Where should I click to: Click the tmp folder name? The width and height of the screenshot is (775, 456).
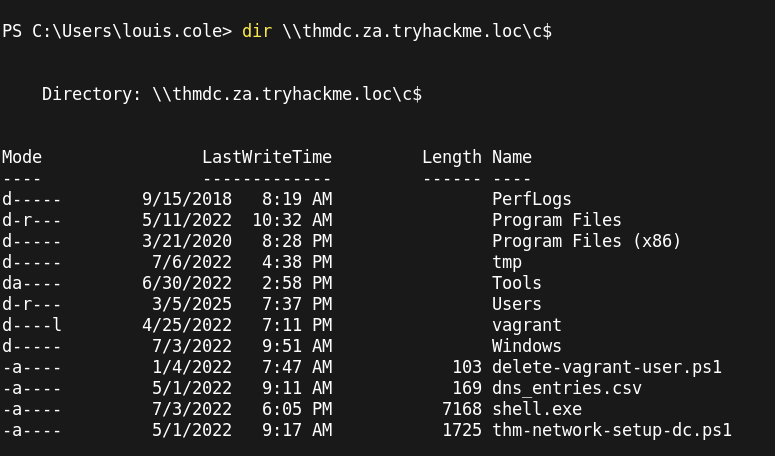pos(507,262)
